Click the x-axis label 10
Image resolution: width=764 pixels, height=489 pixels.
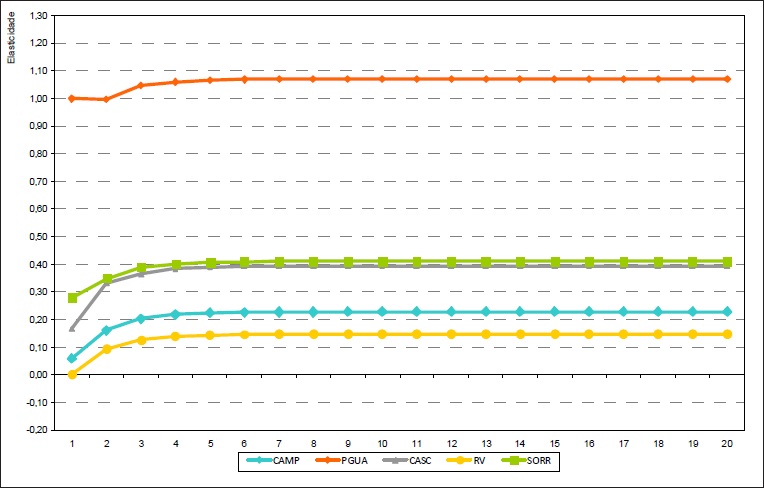pos(382,441)
